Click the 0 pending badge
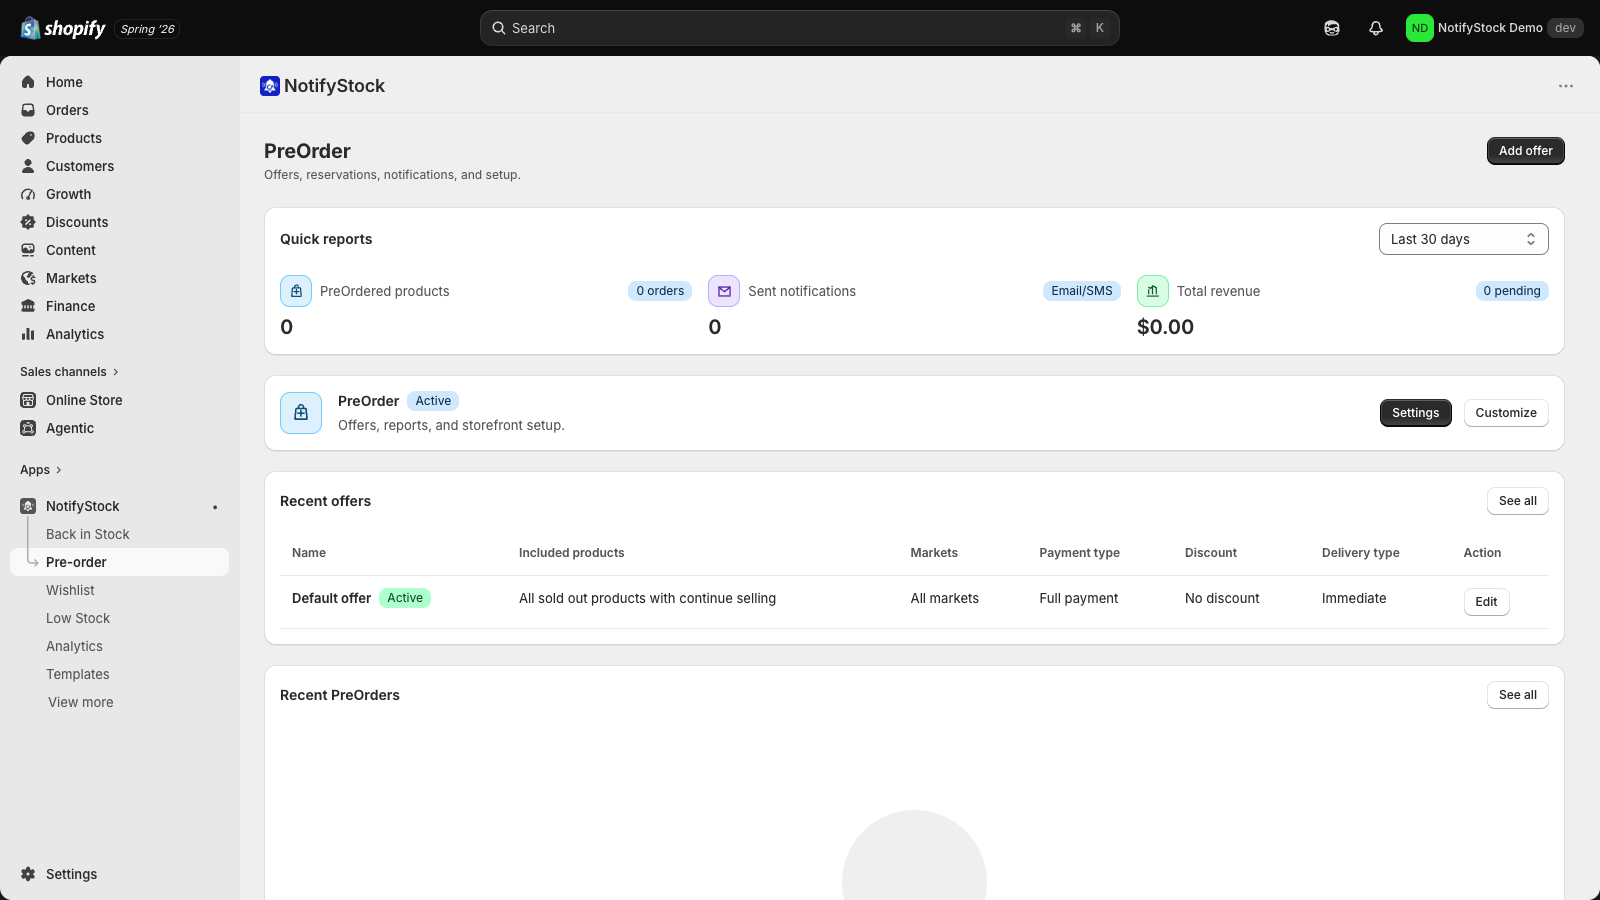Viewport: 1600px width, 900px height. (x=1512, y=291)
